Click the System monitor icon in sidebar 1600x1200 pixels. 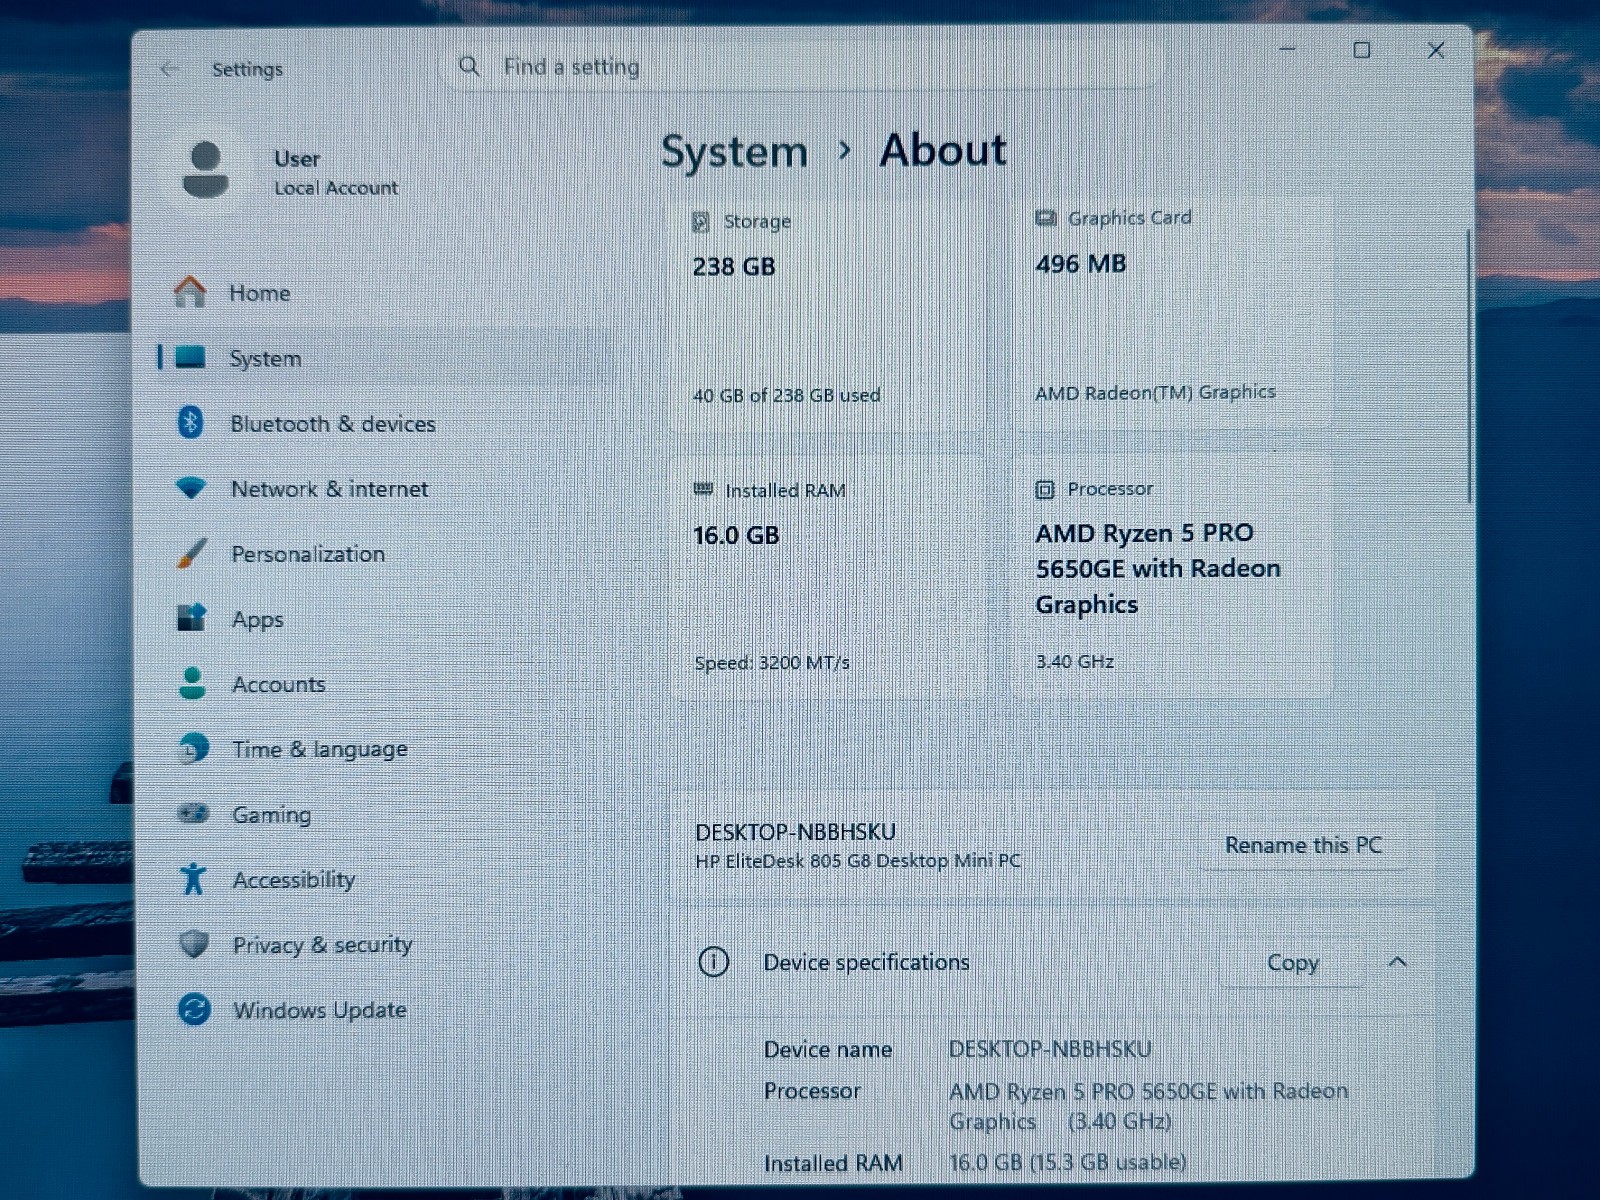click(190, 357)
